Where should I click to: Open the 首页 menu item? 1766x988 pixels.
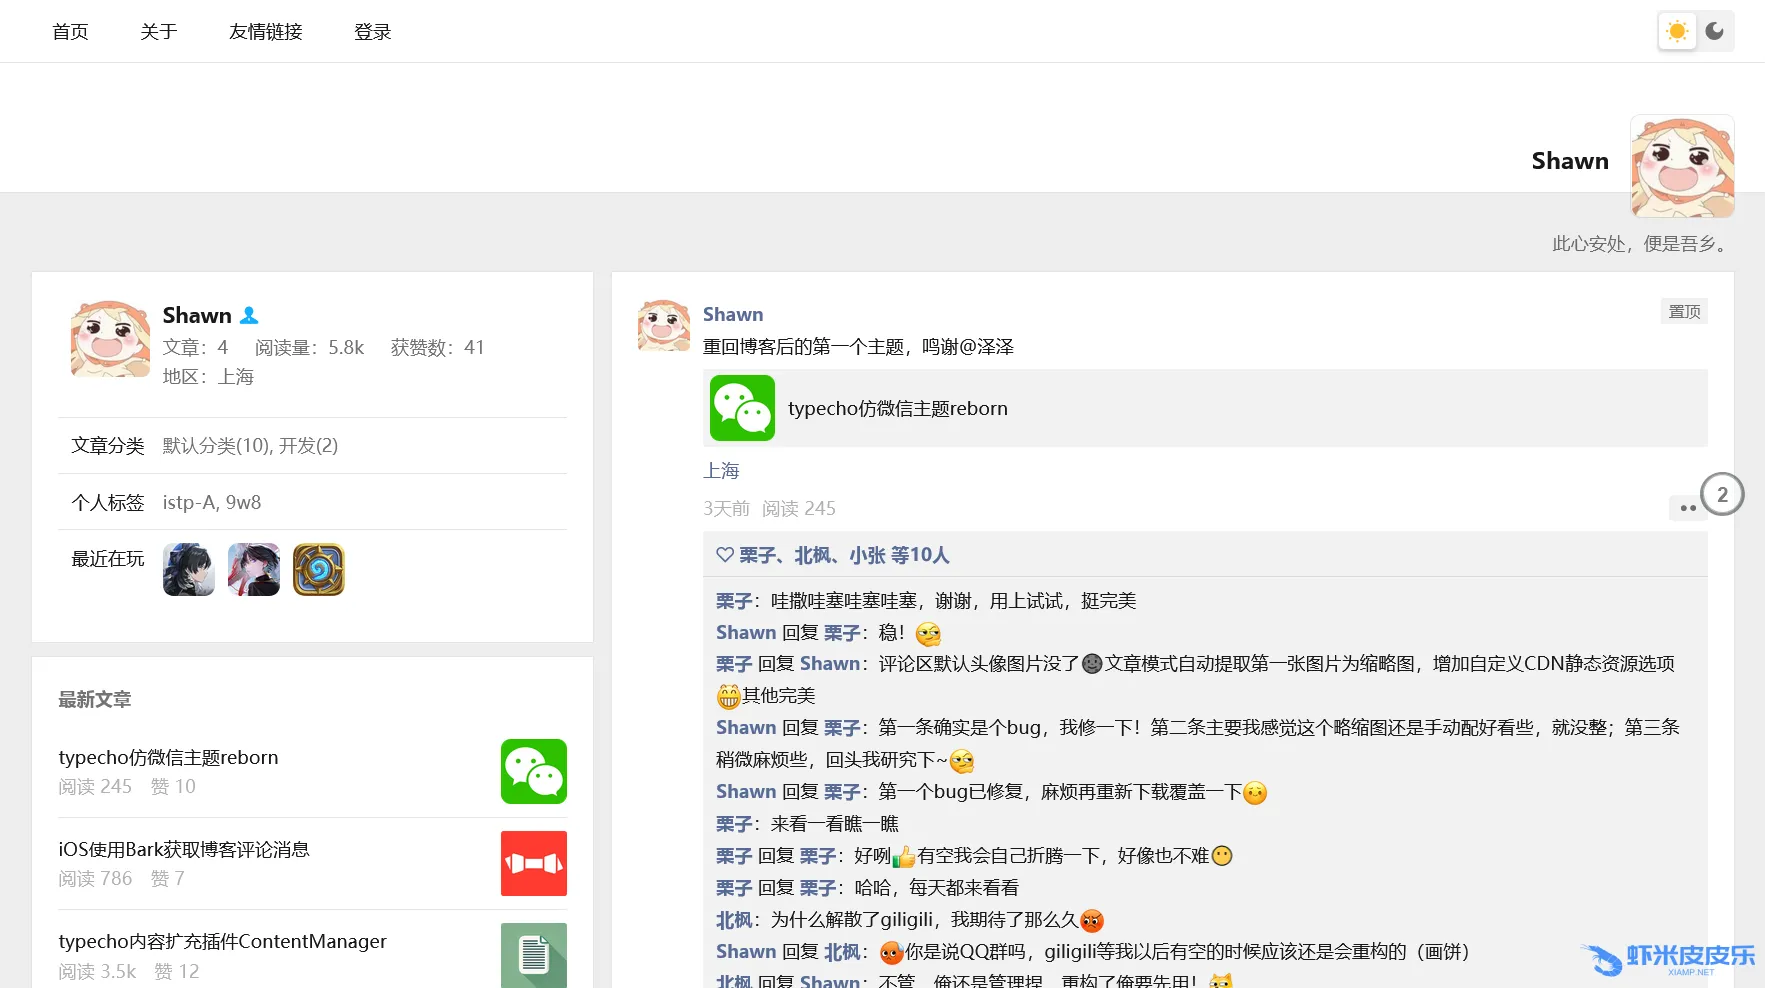pyautogui.click(x=70, y=32)
